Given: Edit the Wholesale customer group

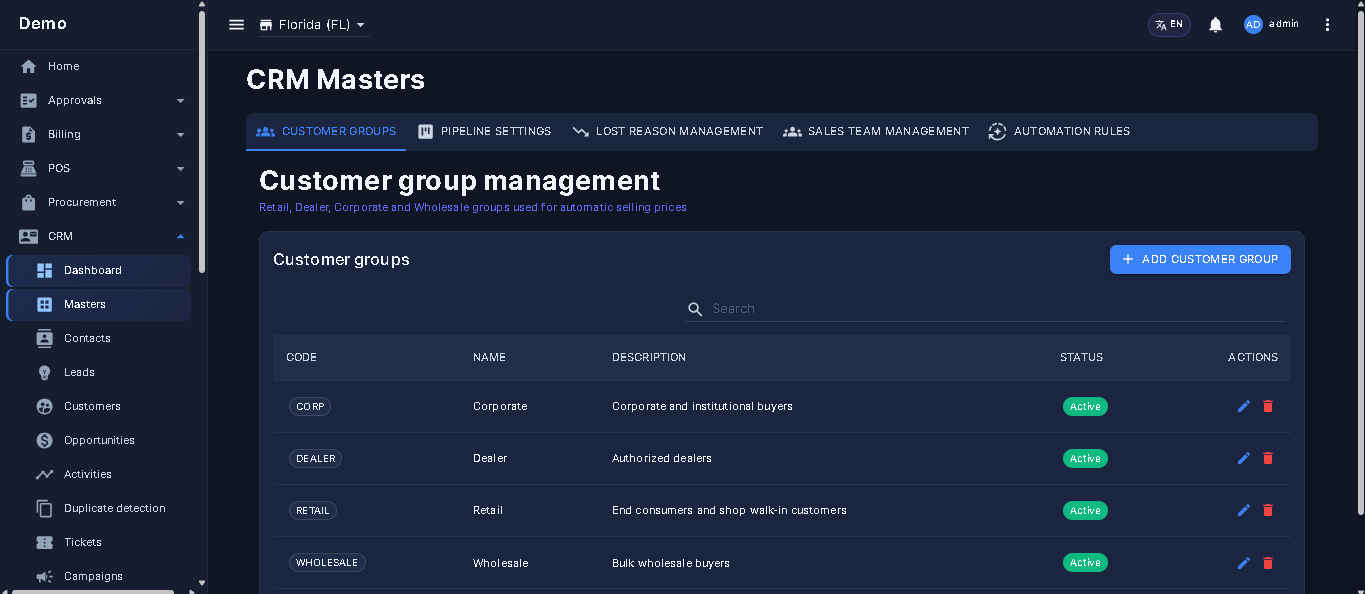Looking at the screenshot, I should [x=1244, y=563].
